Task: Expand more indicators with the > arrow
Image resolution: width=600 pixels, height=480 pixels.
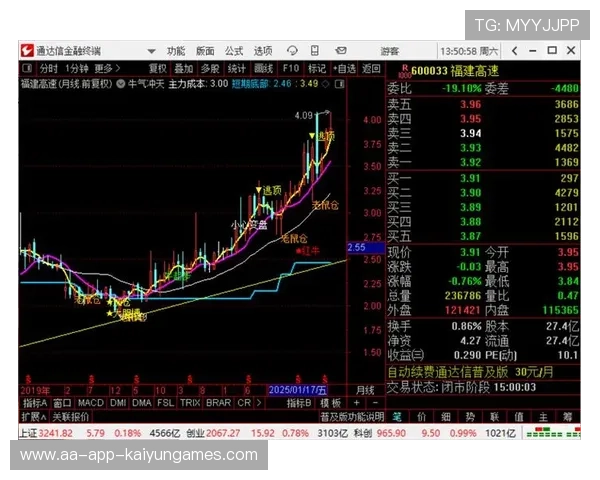Action: coord(259,403)
